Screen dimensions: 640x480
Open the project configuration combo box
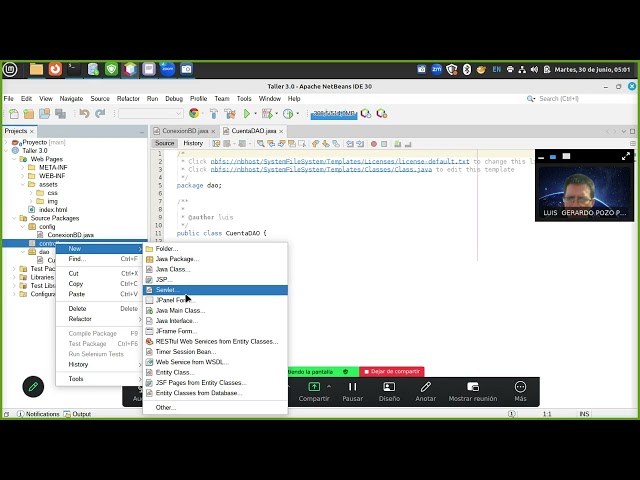click(x=151, y=113)
